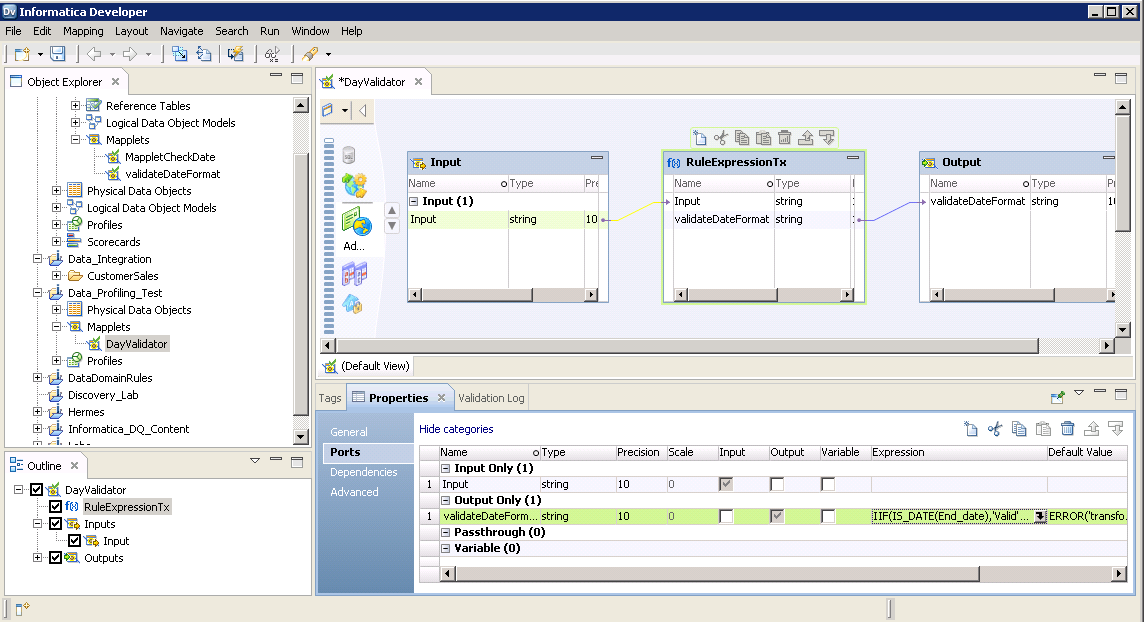Select validateDateFormat under the first Mapplets node
This screenshot has width=1146, height=622.
click(x=172, y=173)
